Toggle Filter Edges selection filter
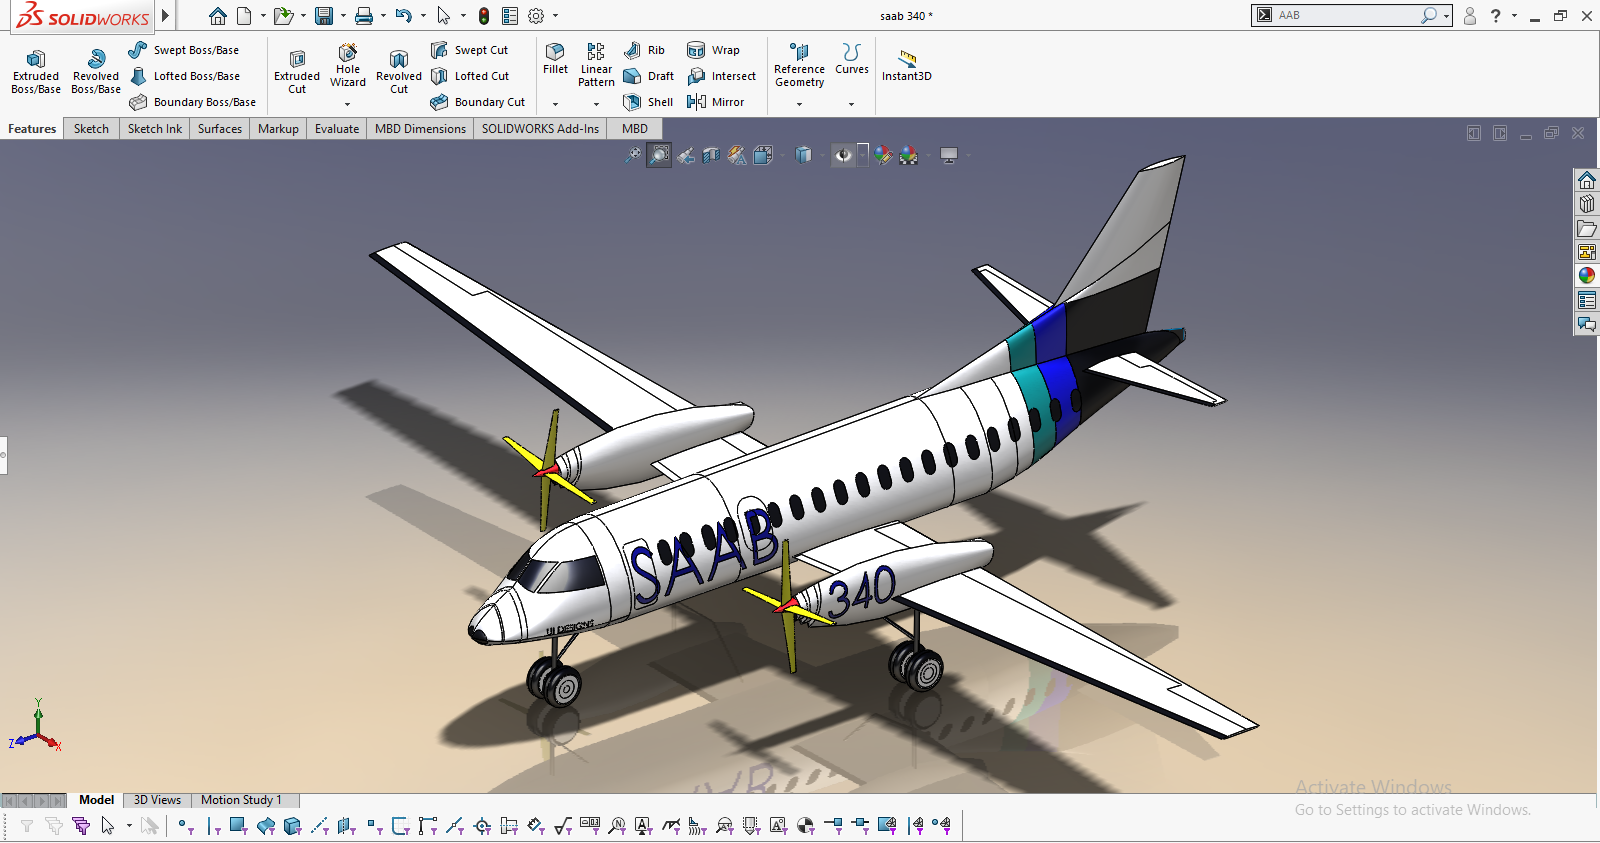Screen dimensions: 1600x843 [x=213, y=826]
